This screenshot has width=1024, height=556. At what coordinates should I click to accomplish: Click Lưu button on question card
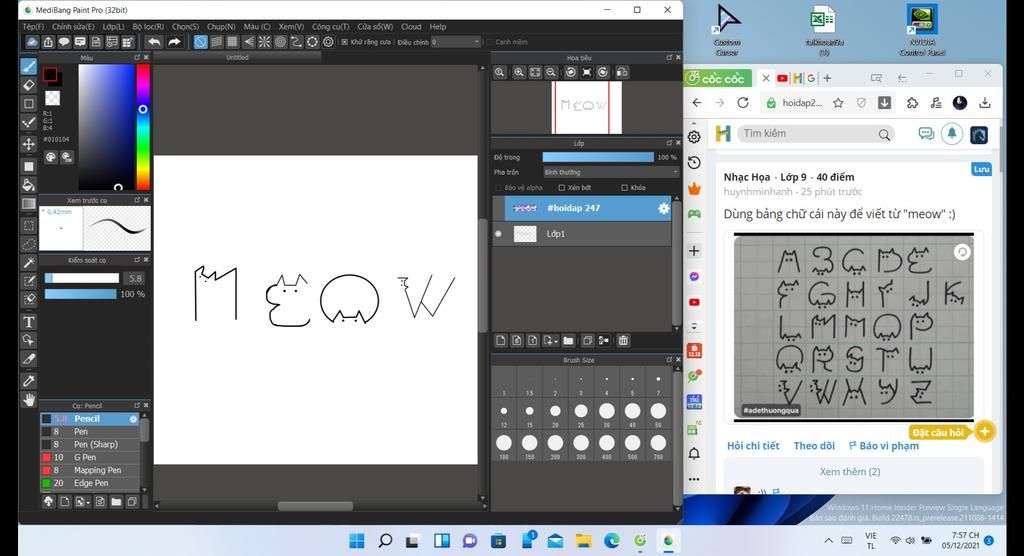[981, 169]
